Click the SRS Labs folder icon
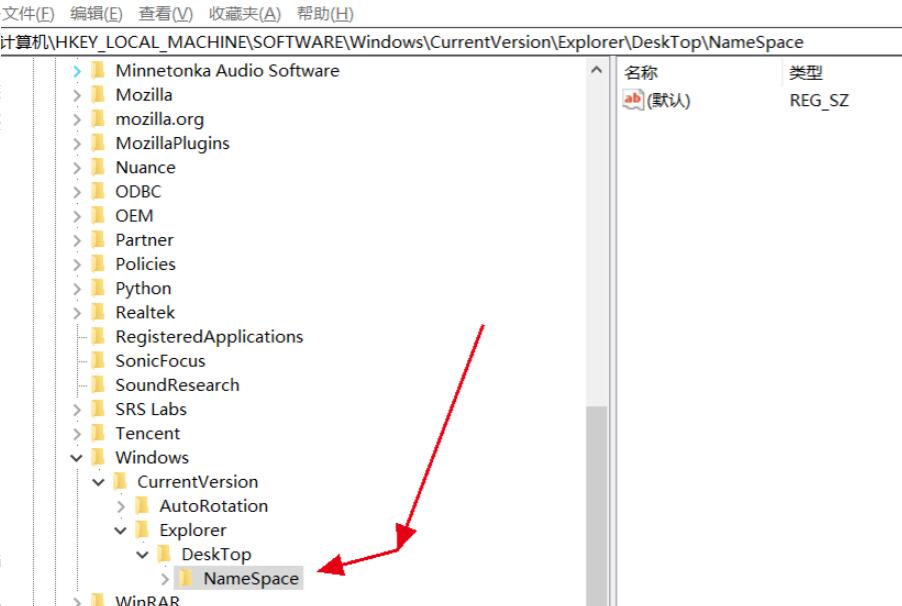 pyautogui.click(x=98, y=409)
